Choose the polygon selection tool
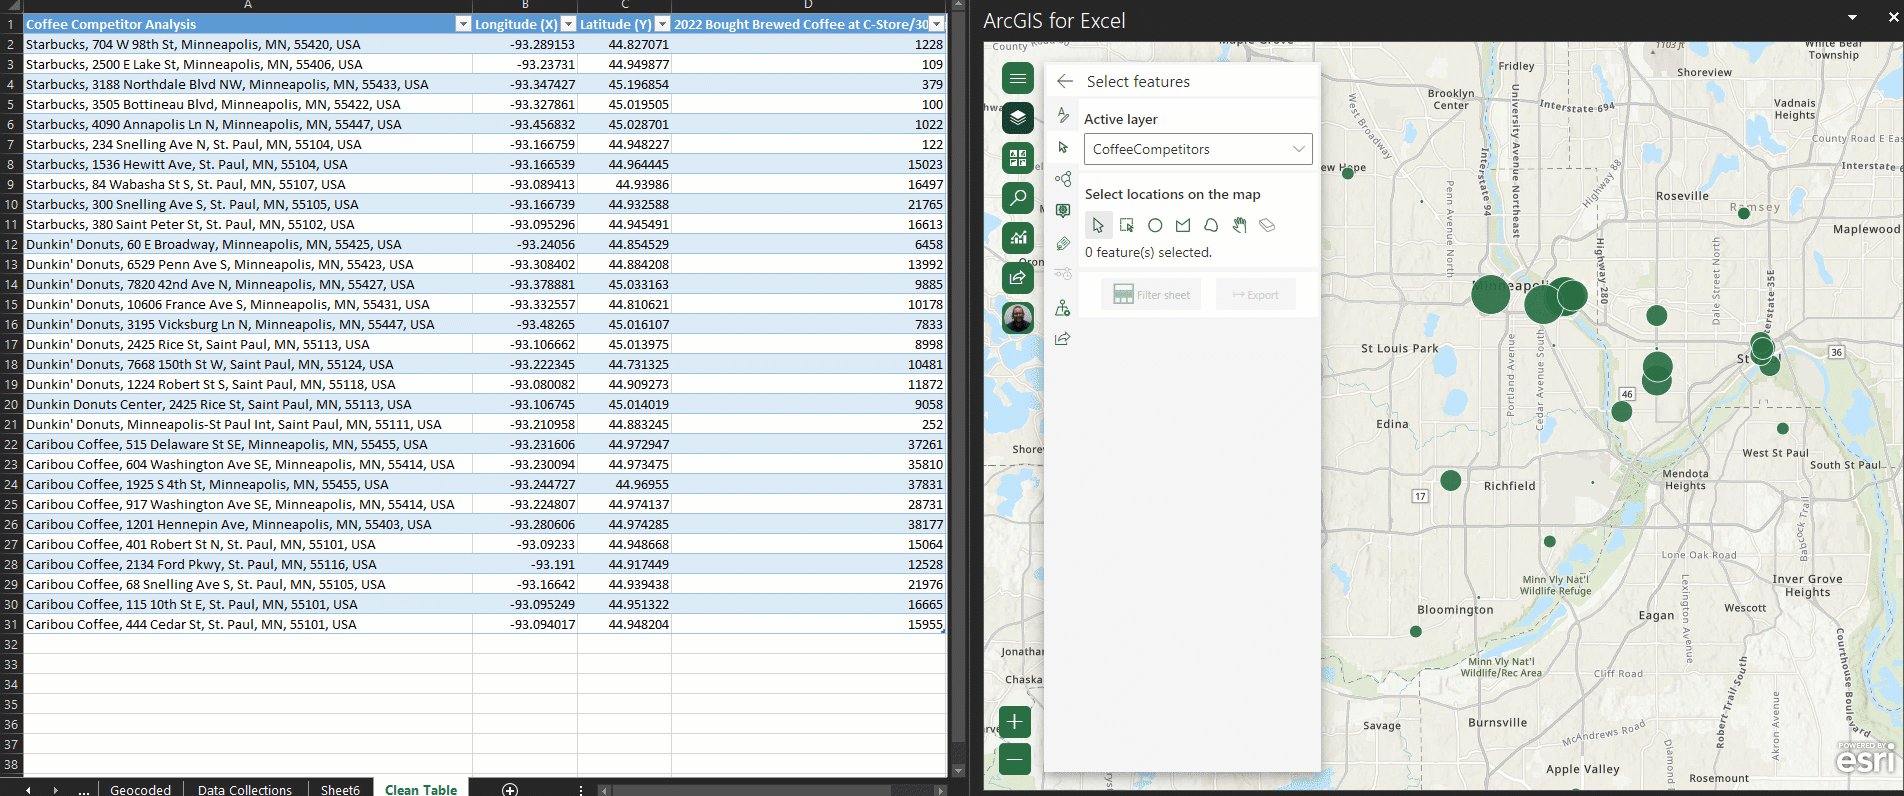This screenshot has height=796, width=1904. pyautogui.click(x=1183, y=225)
